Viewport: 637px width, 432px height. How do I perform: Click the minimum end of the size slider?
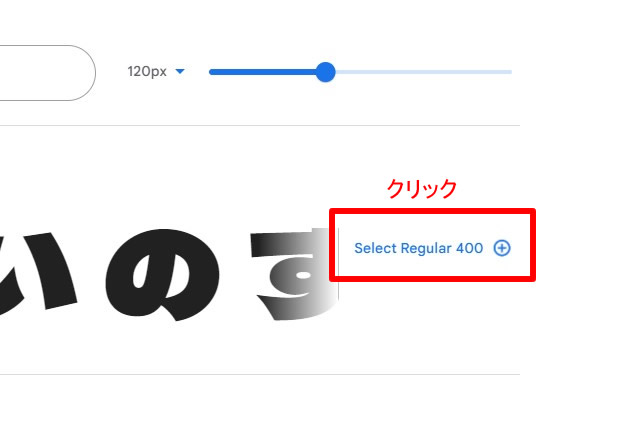tap(211, 72)
